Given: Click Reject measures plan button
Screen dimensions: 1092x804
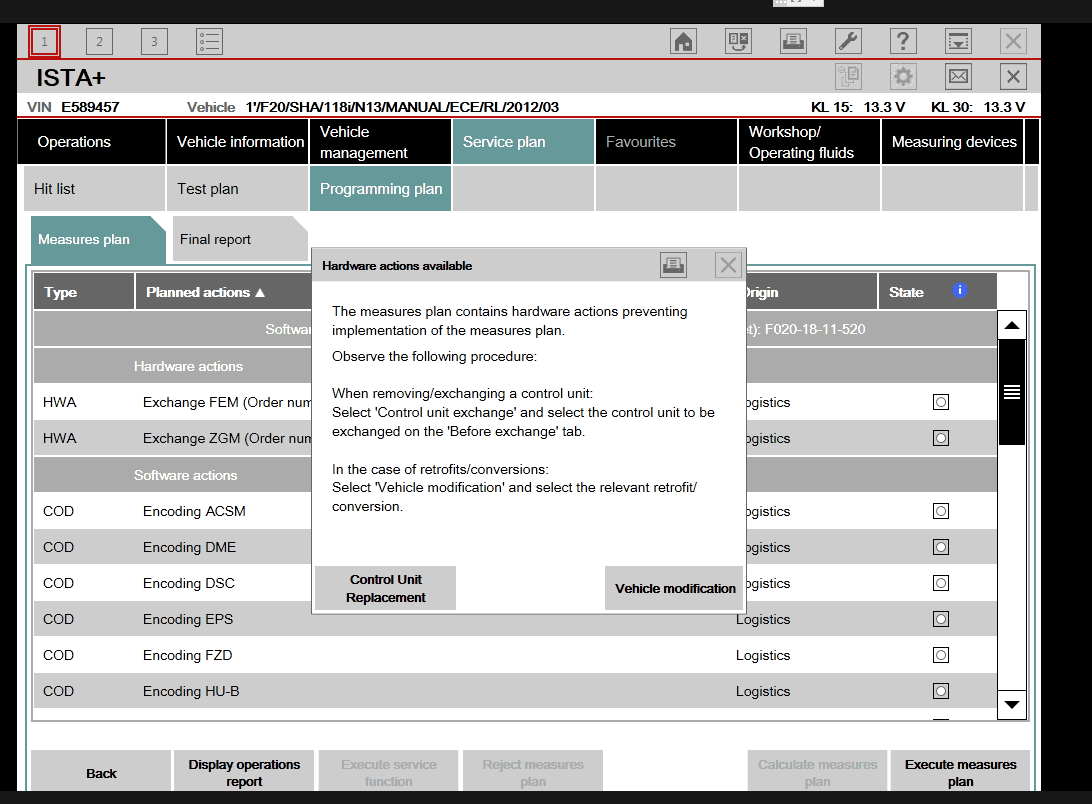Looking at the screenshot, I should pos(533,772).
